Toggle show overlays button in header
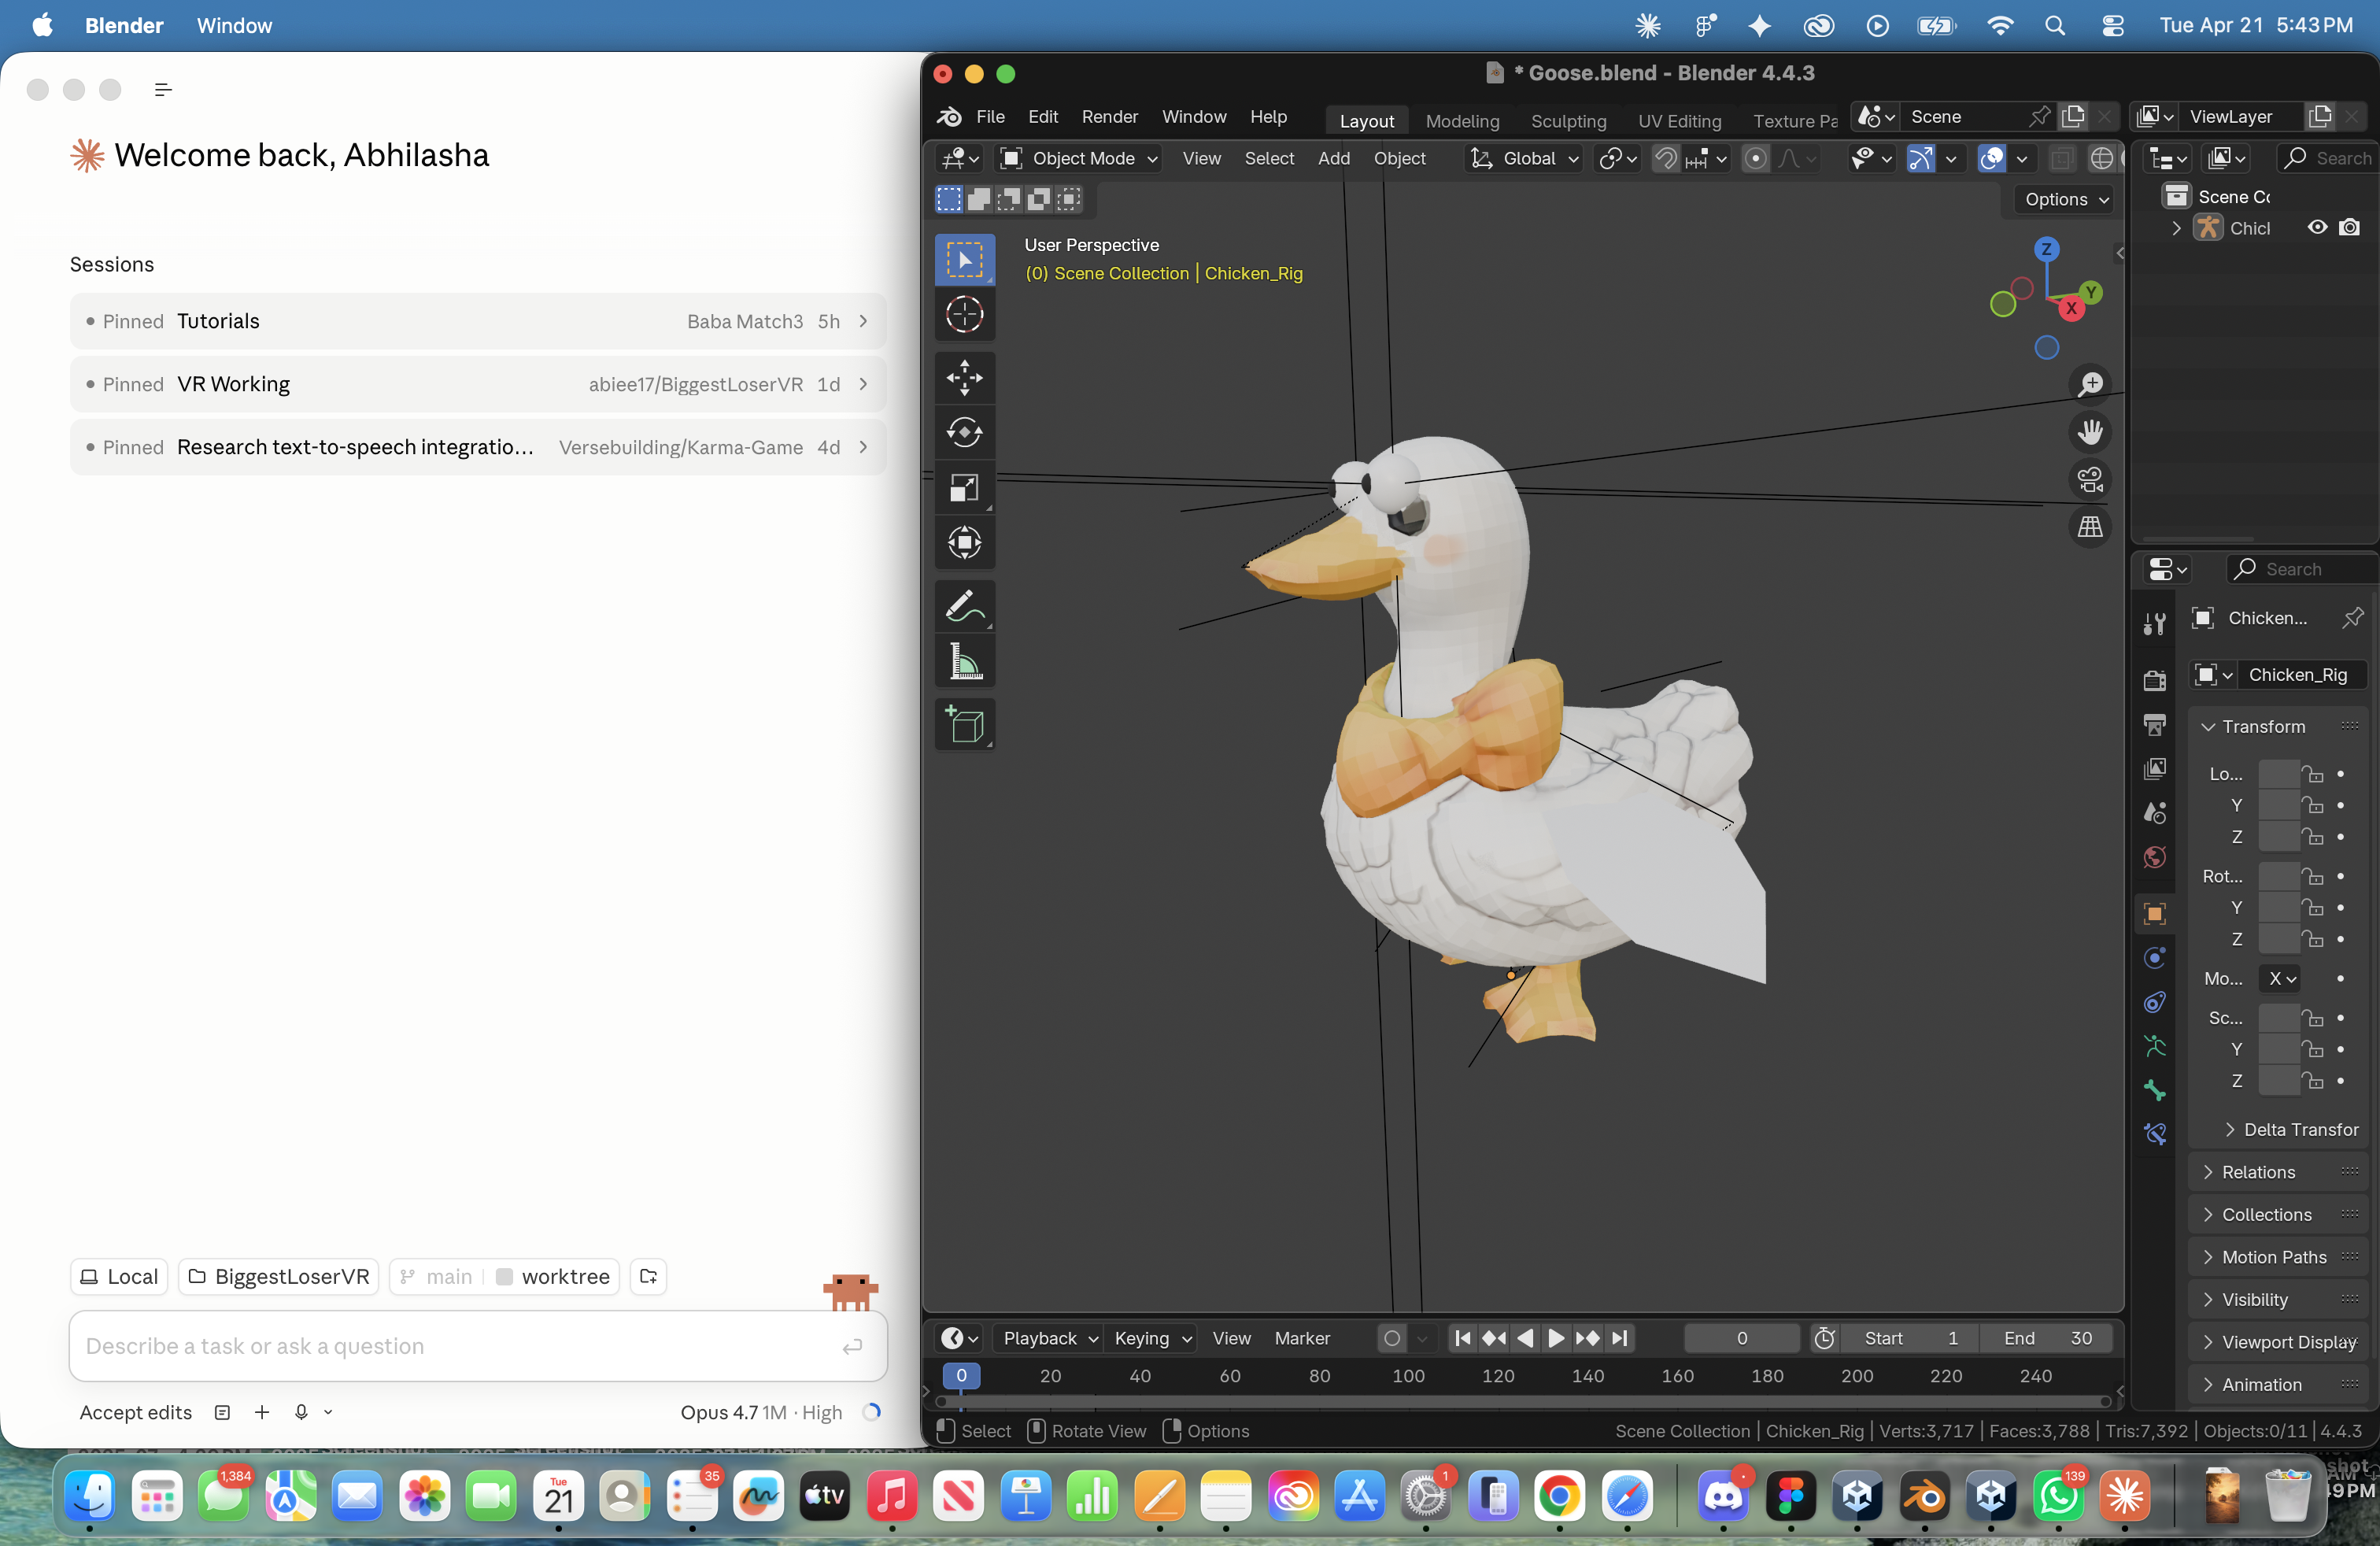 (1991, 158)
